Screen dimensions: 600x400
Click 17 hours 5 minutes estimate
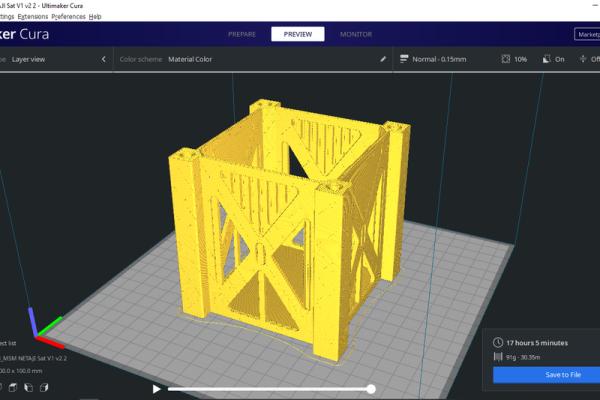click(537, 343)
